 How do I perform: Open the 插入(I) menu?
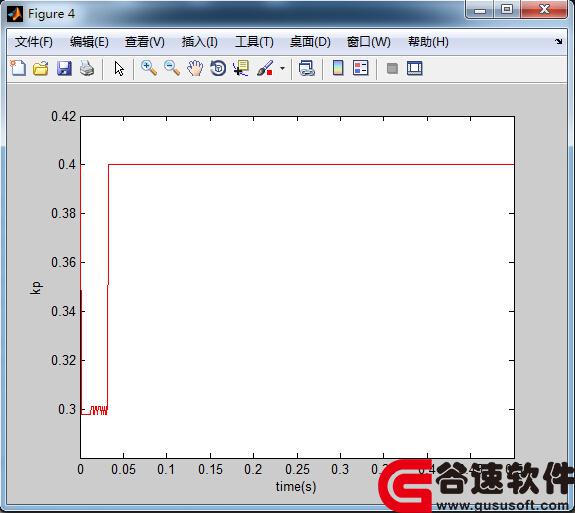[199, 42]
